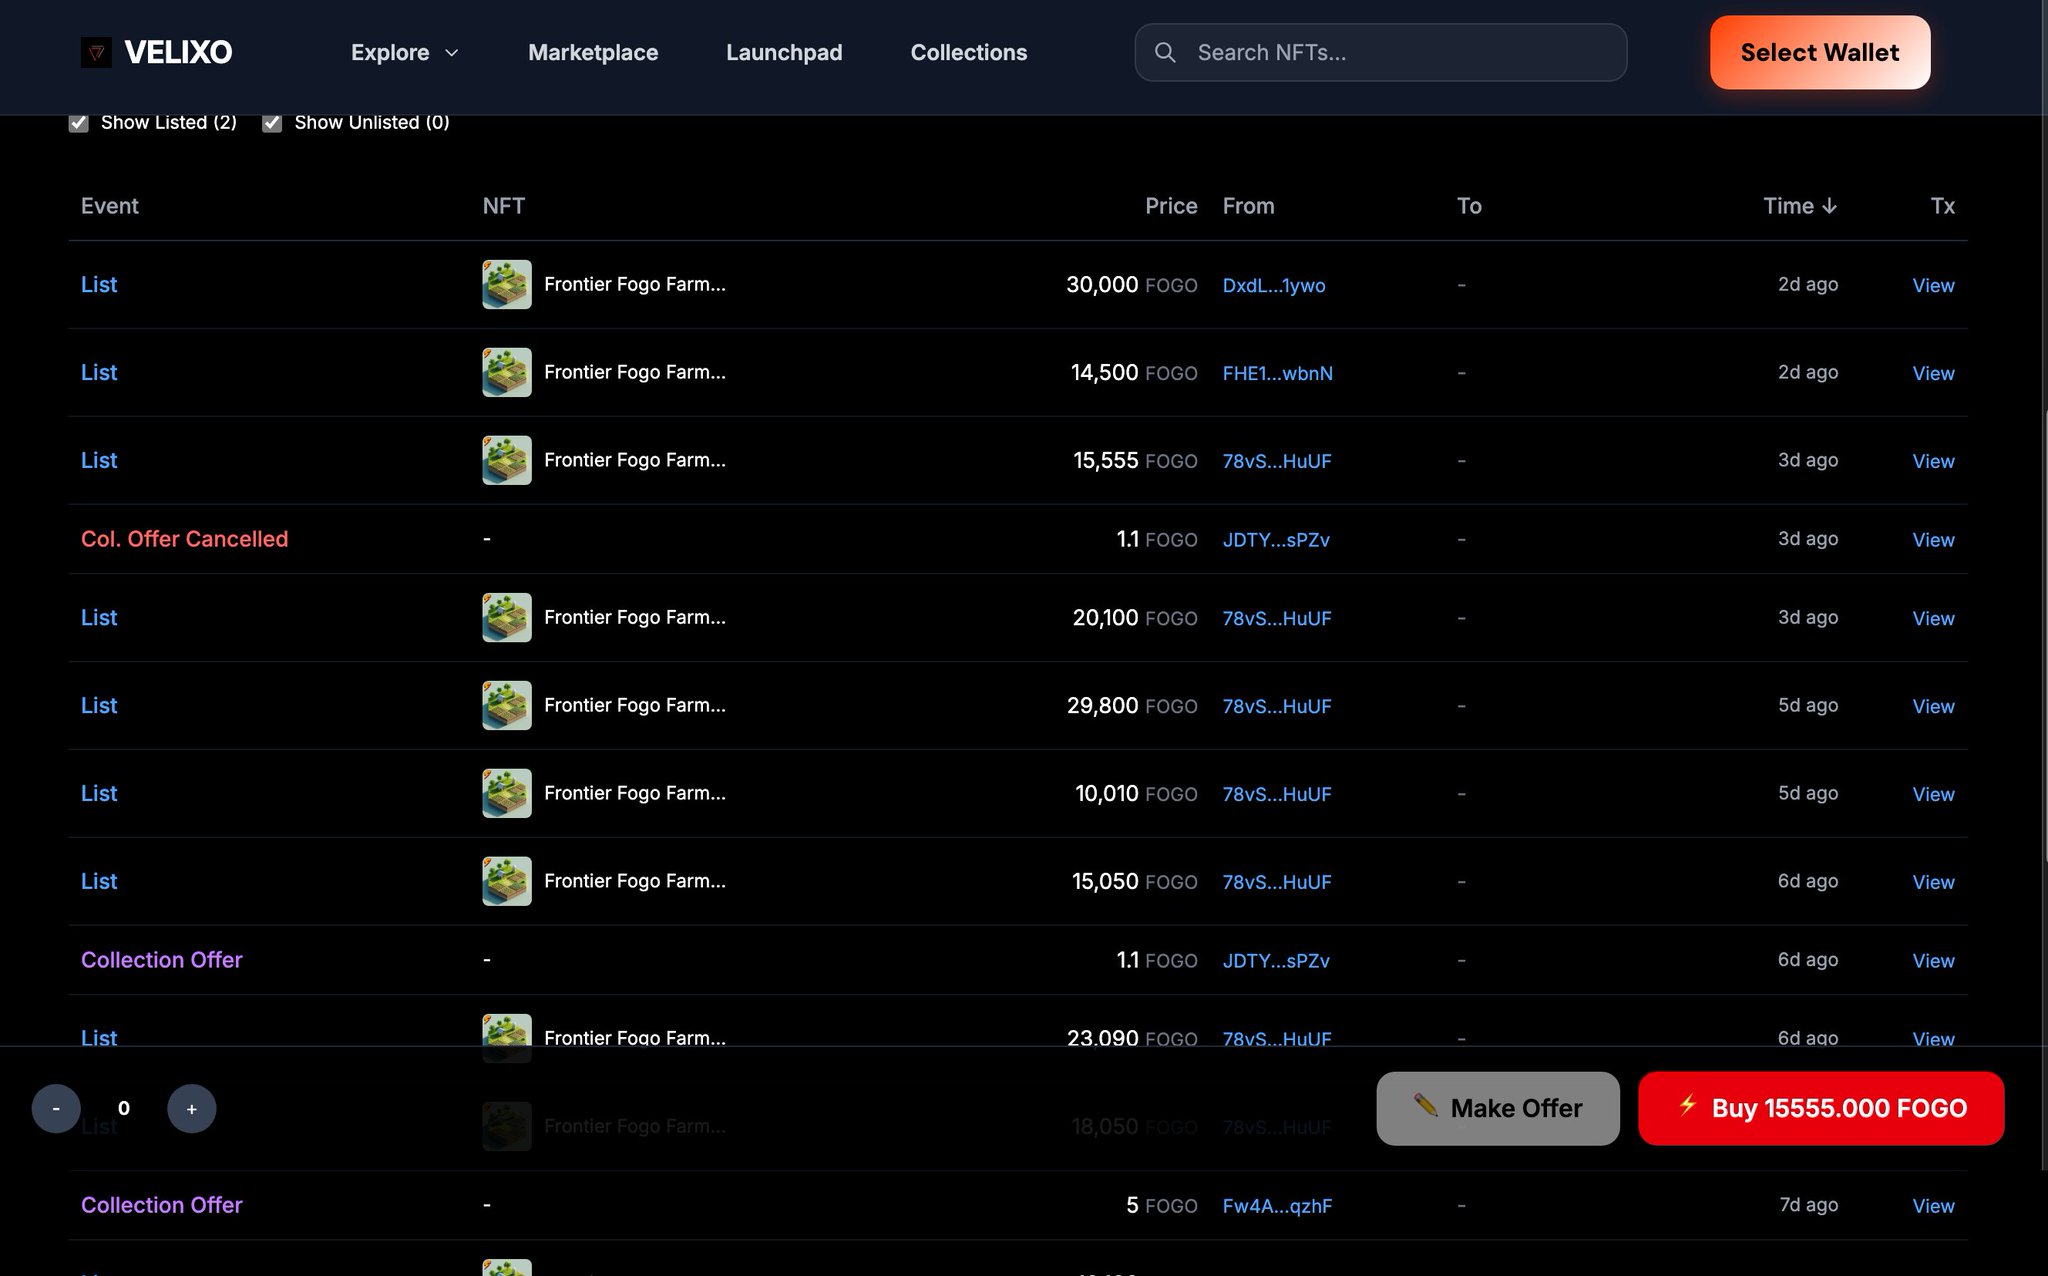2048x1276 pixels.
Task: Click the 14,500 FOGO listing farm icon
Action: coord(507,372)
